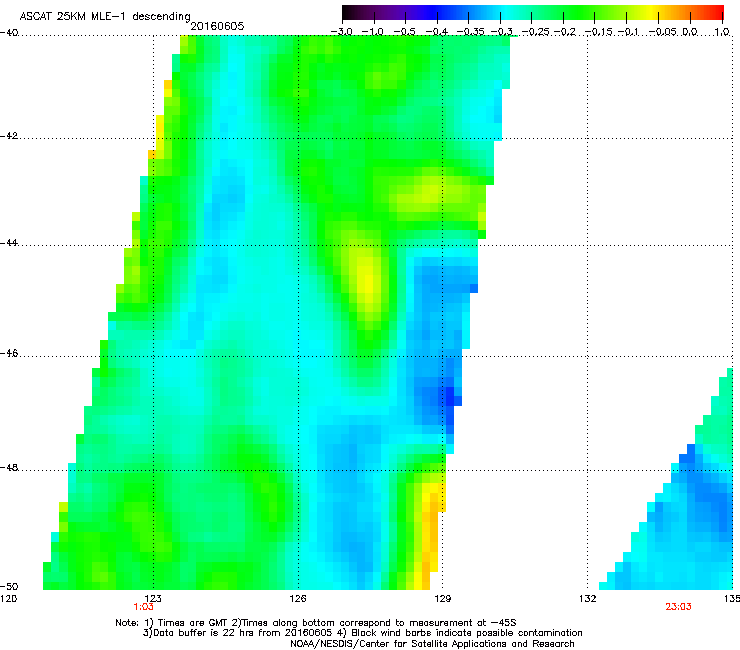Screen dimensions: 740x650
Task: Click the rainbow color scale bar
Action: coord(533,12)
